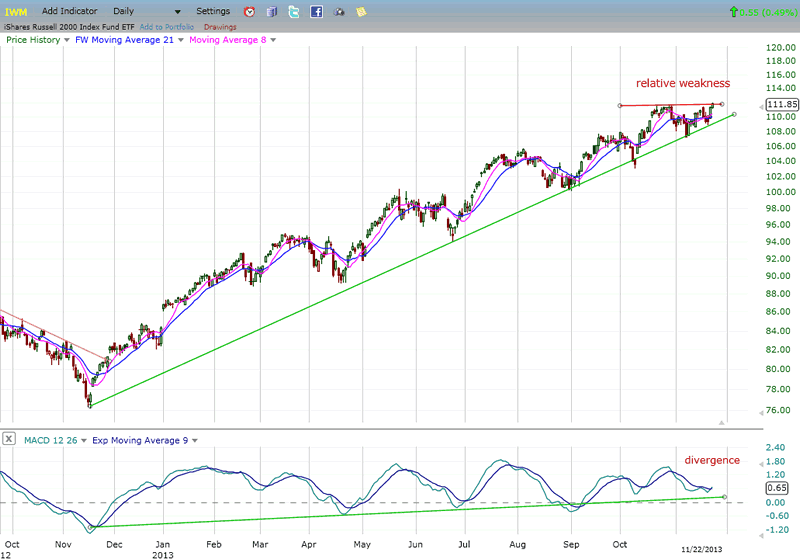The width and height of the screenshot is (800, 559).
Task: Click the camera snapshot icon
Action: click(339, 12)
